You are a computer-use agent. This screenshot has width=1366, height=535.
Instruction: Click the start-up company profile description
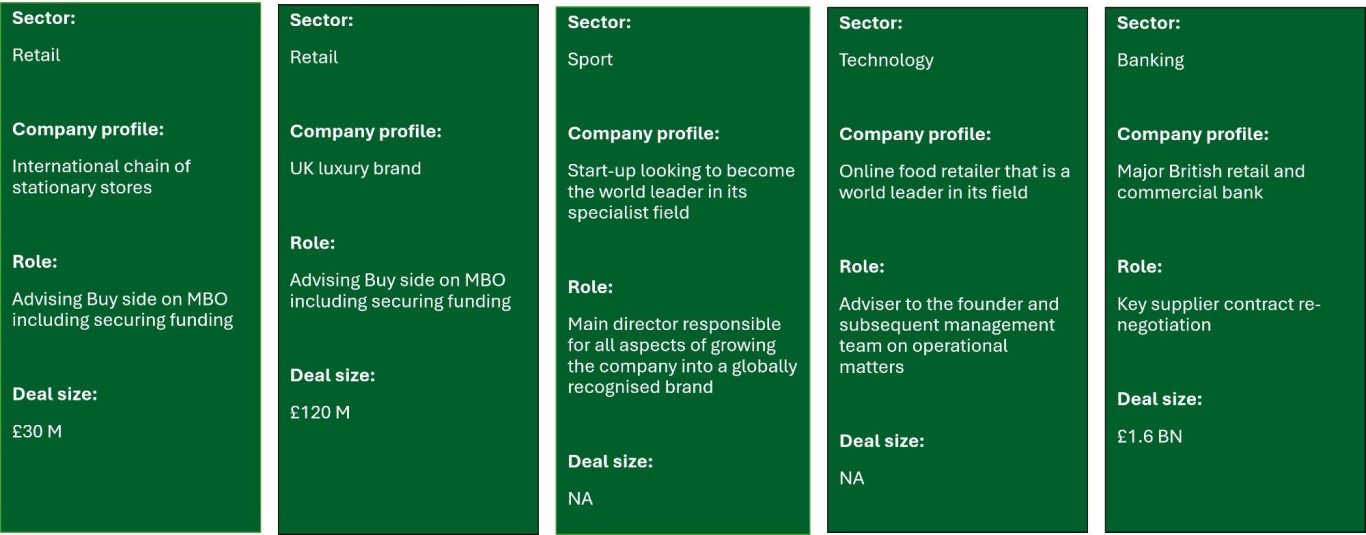pos(681,192)
